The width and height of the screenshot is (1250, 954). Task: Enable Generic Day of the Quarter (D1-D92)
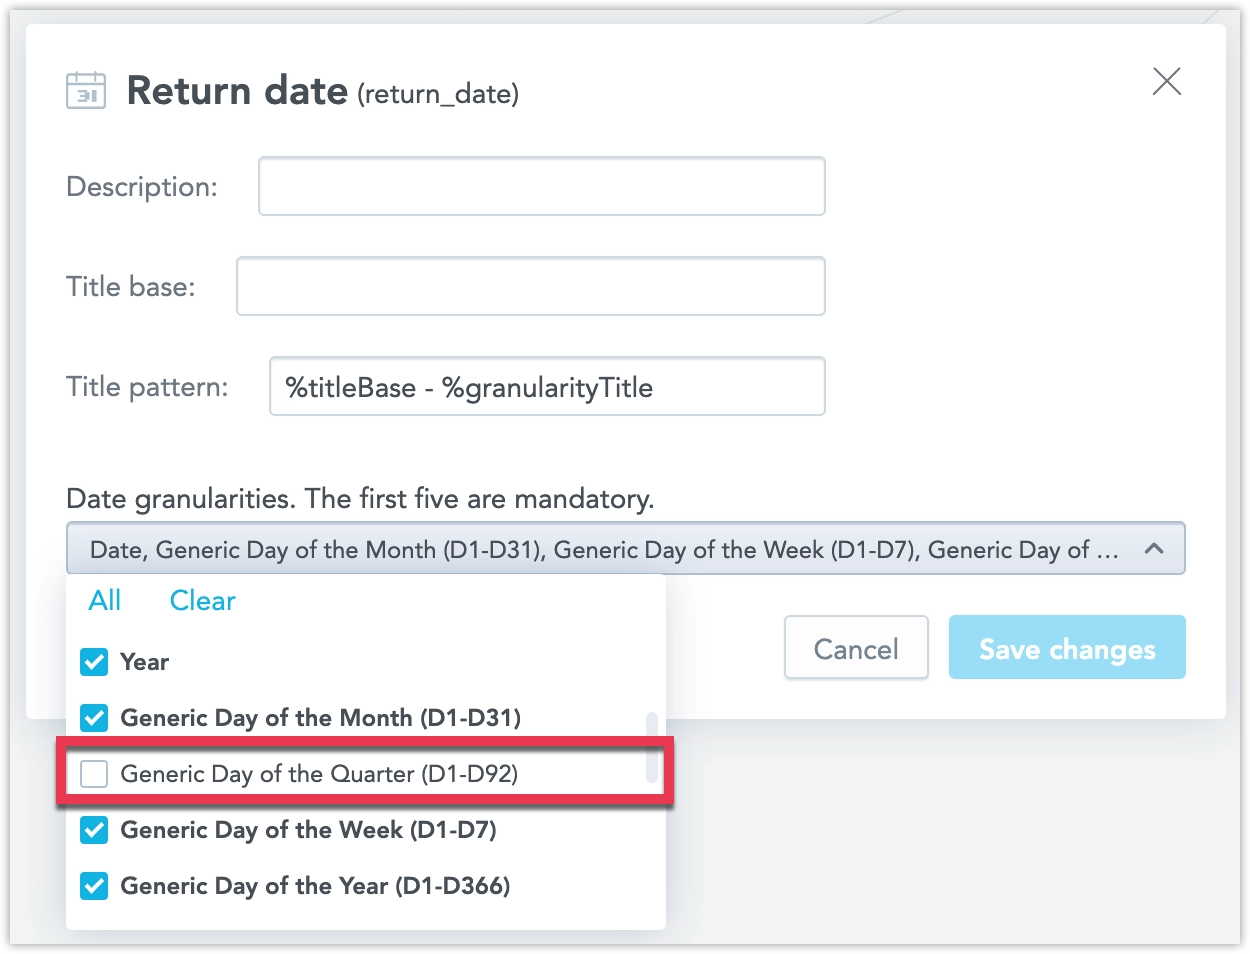(x=93, y=773)
